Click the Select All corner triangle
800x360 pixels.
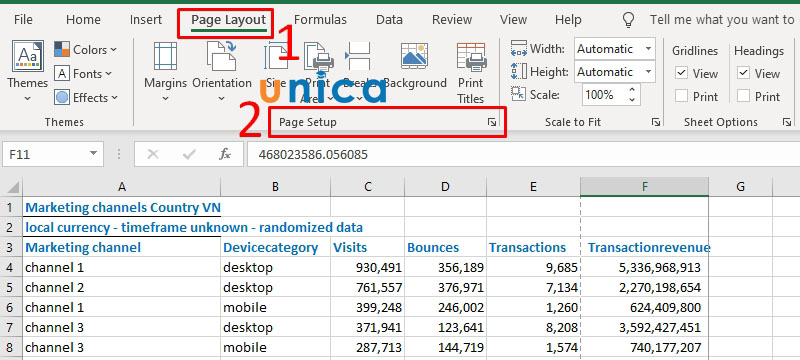tap(12, 187)
